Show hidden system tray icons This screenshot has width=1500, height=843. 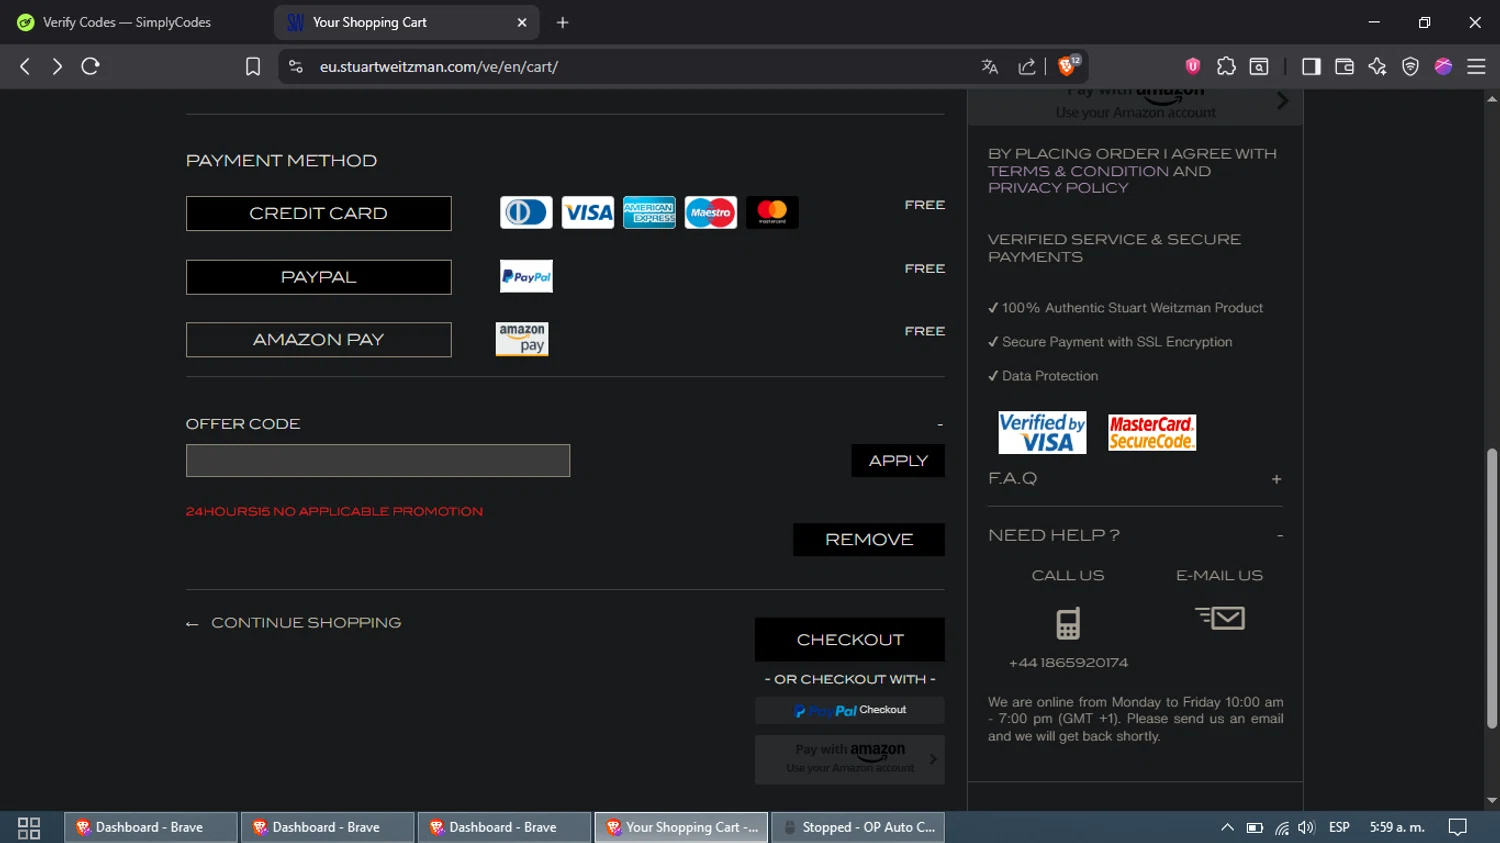coord(1227,827)
